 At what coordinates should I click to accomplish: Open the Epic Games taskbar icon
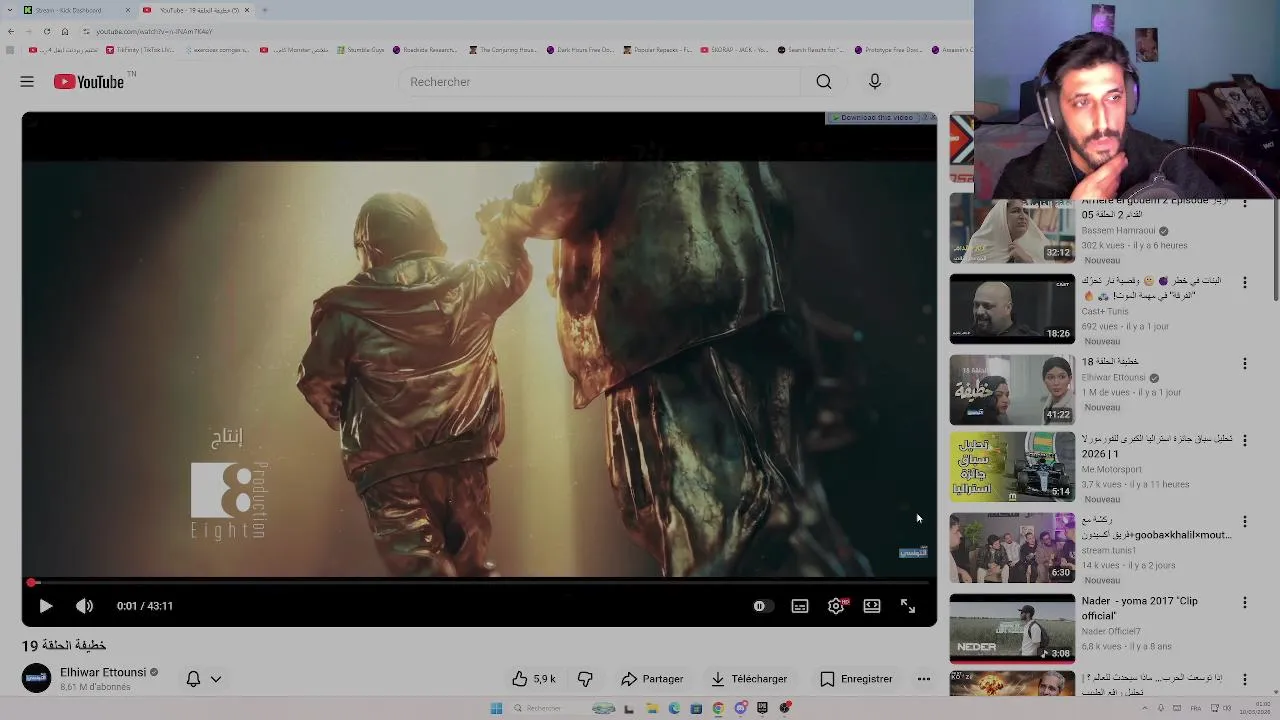(762, 708)
